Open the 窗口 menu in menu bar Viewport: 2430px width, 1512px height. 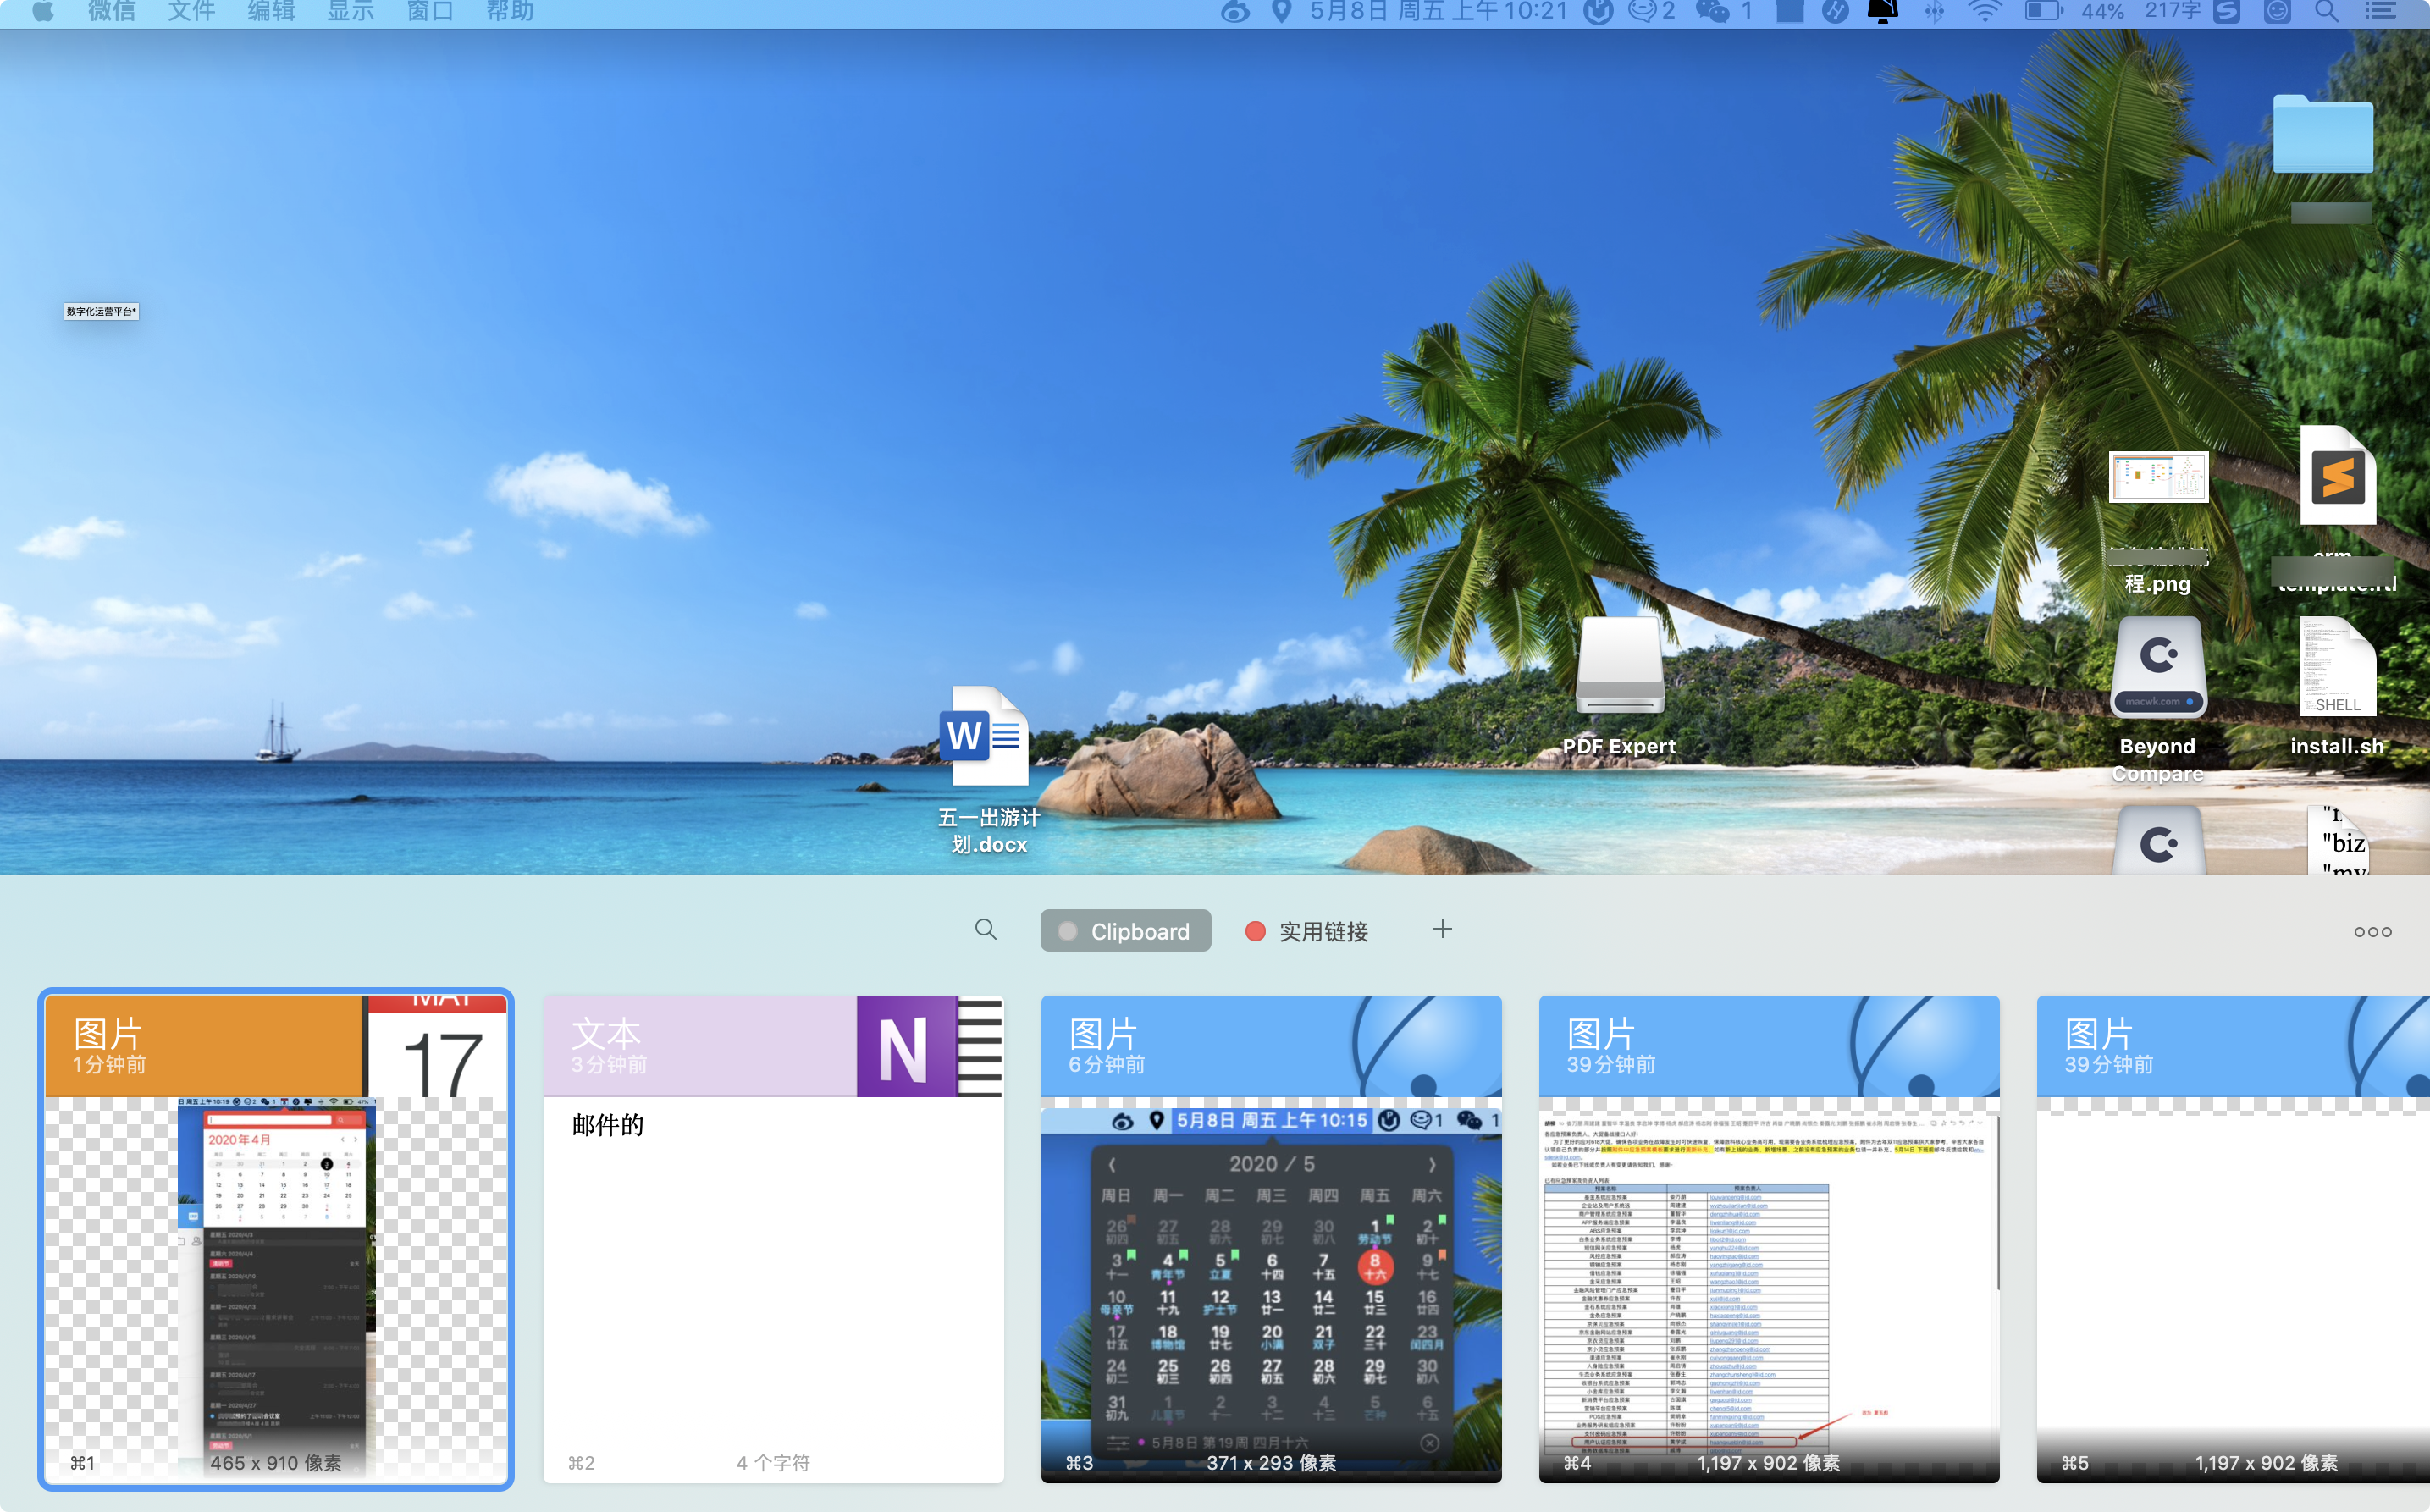coord(430,12)
